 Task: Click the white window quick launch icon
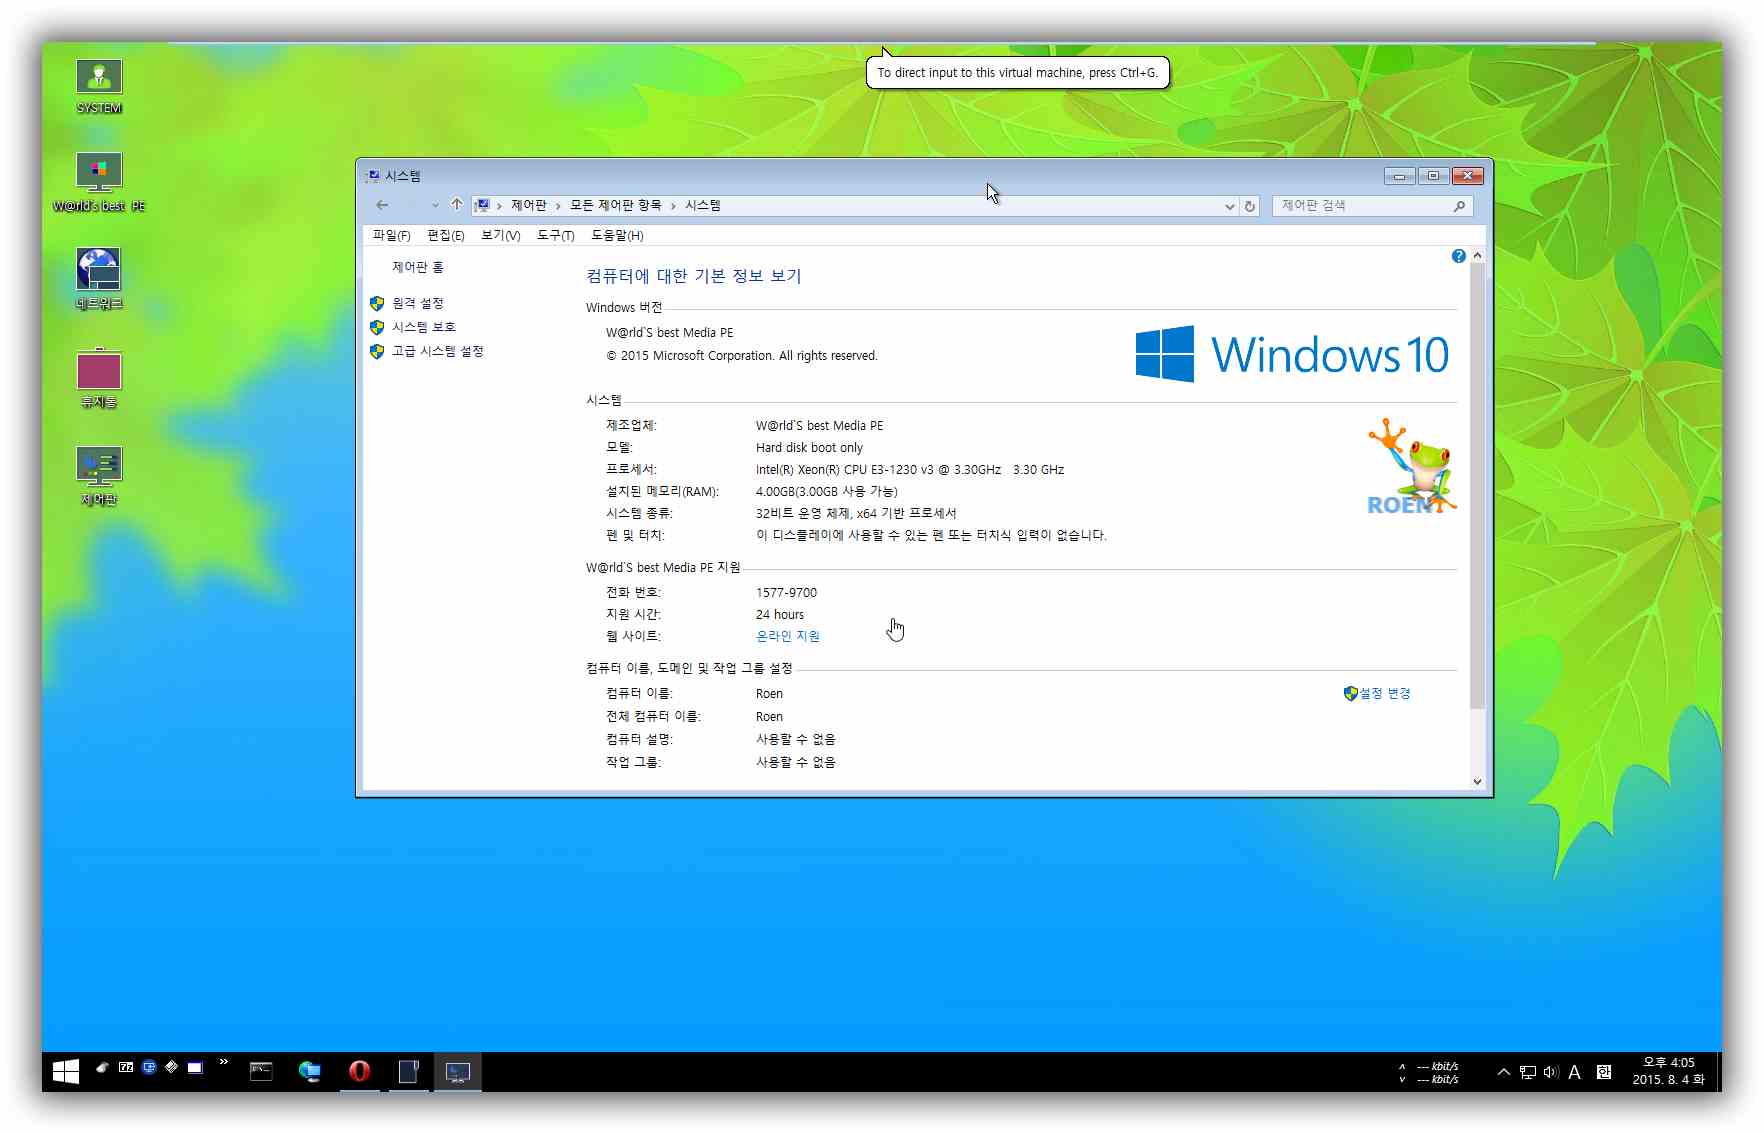(195, 1067)
